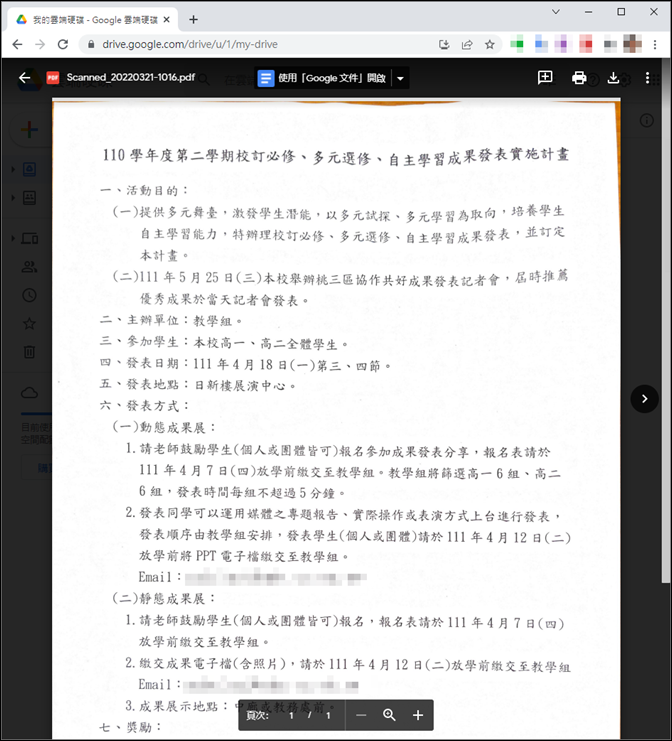This screenshot has height=741, width=672.
Task: Click the gray browser extension icon
Action: pos(610,44)
